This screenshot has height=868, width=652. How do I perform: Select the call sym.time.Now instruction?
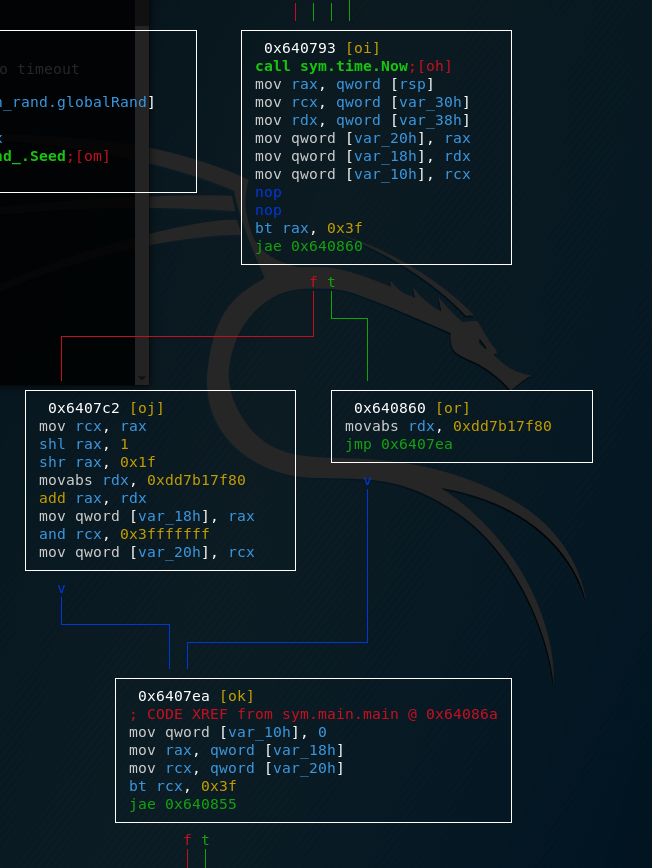coord(332,66)
